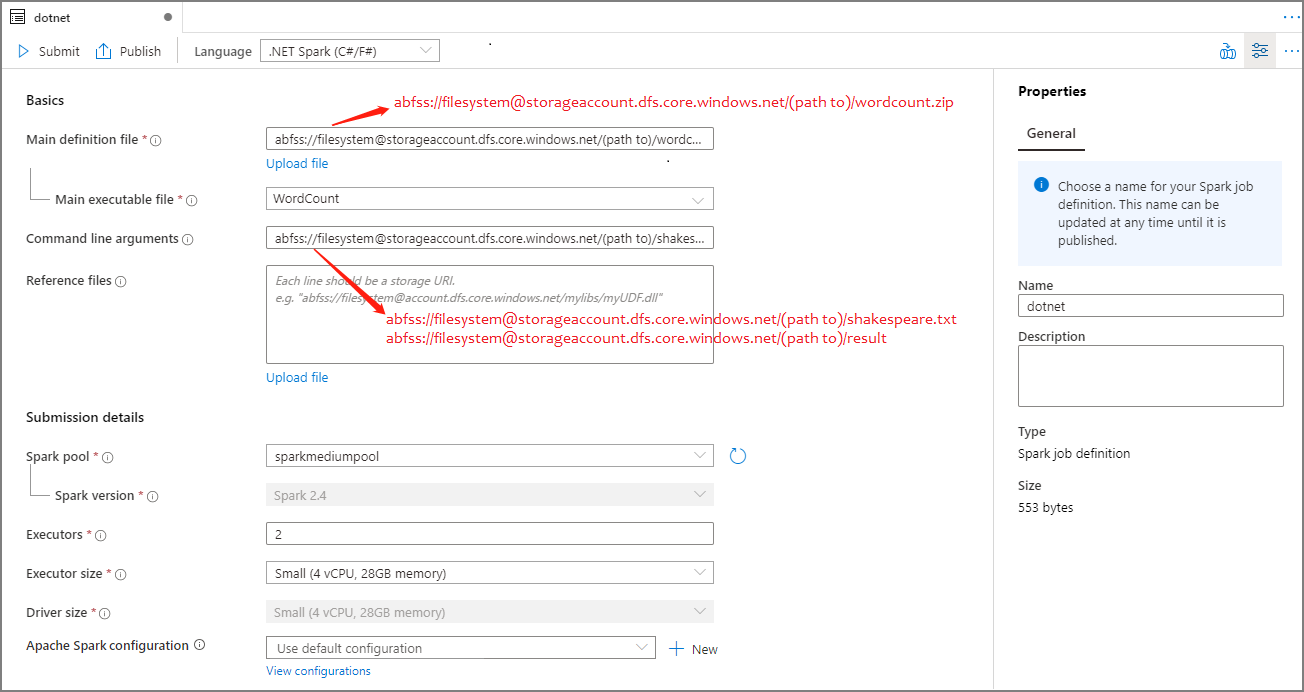1304x692 pixels.
Task: Click the '553 bytes' size value
Action: click(x=1045, y=507)
